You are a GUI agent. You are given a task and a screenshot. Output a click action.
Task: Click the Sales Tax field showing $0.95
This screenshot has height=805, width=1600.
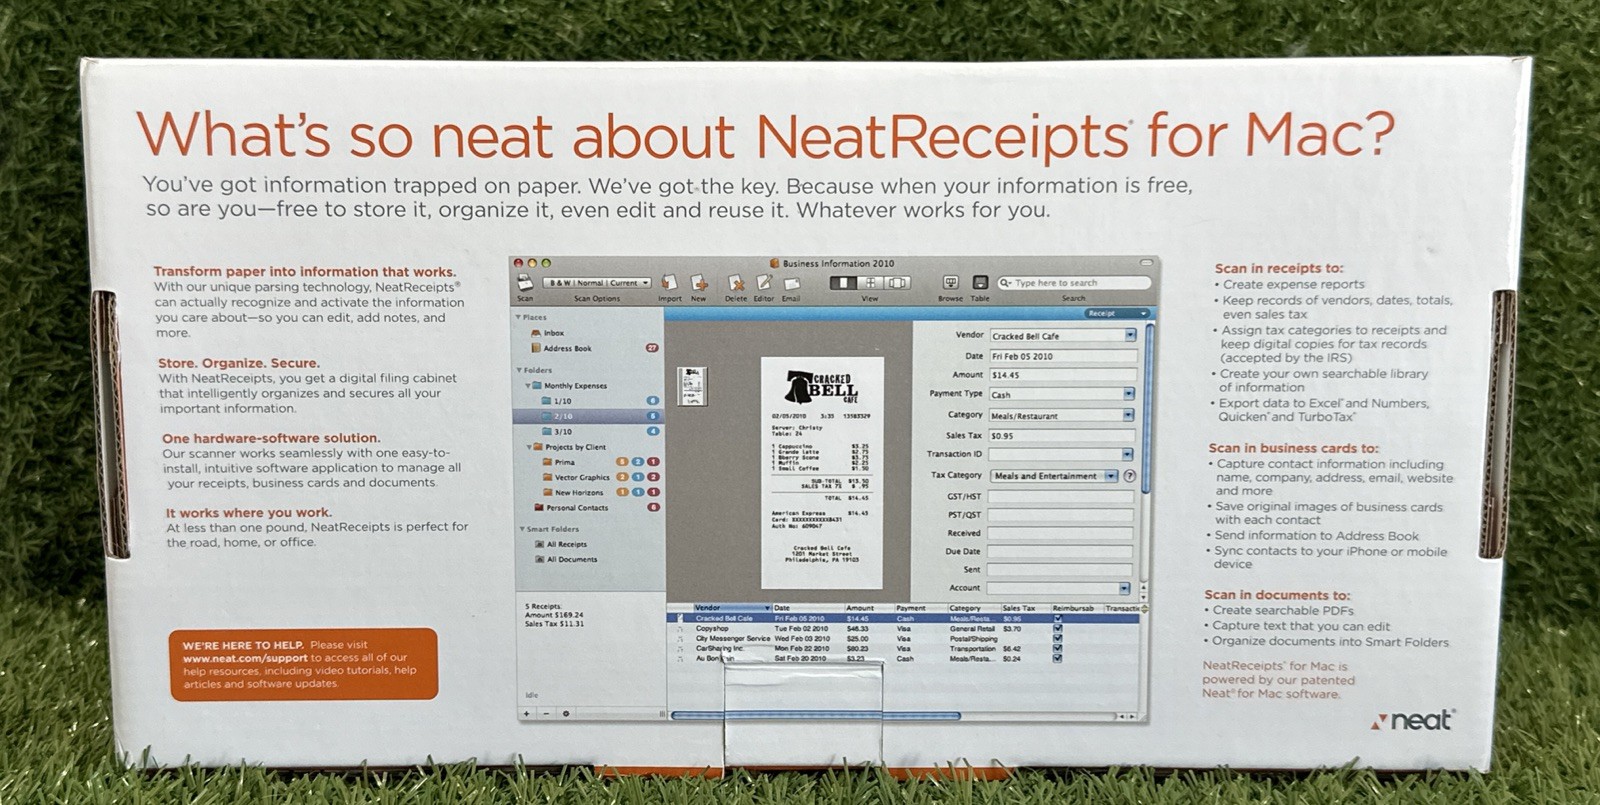(1061, 436)
